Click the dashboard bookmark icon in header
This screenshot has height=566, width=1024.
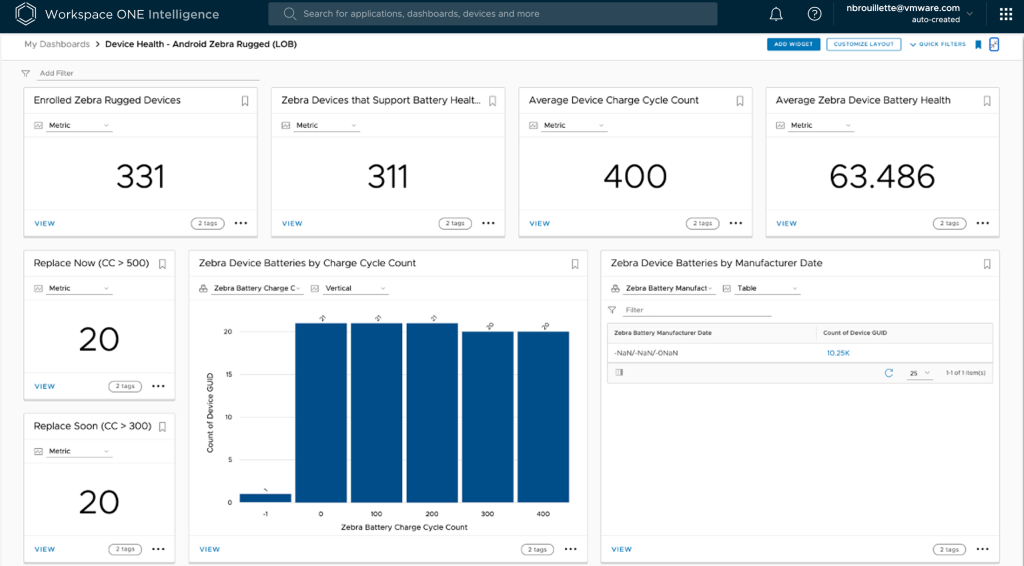pos(978,44)
